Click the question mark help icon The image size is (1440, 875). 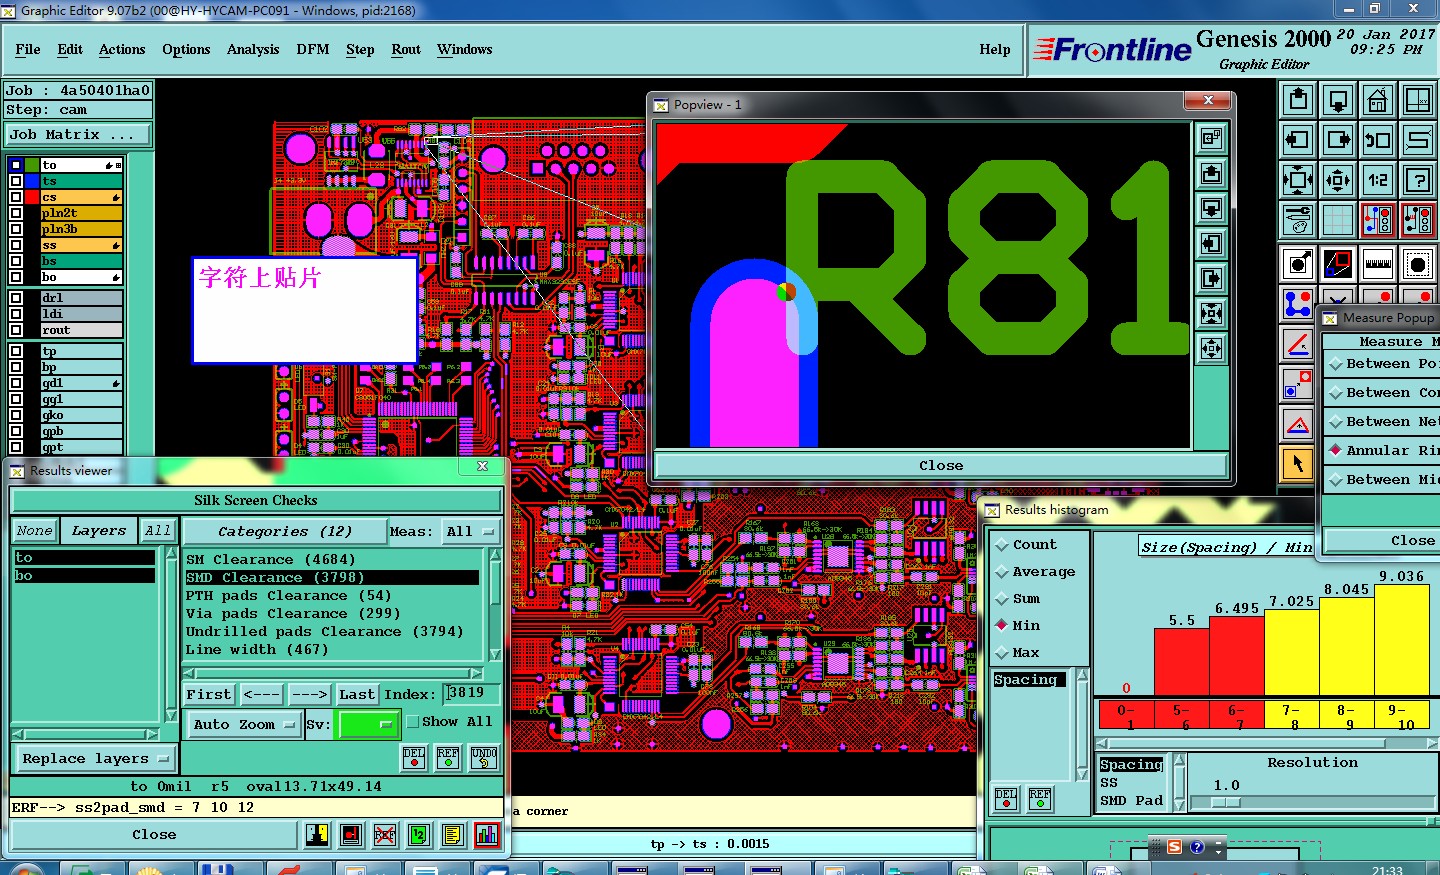(x=1418, y=180)
